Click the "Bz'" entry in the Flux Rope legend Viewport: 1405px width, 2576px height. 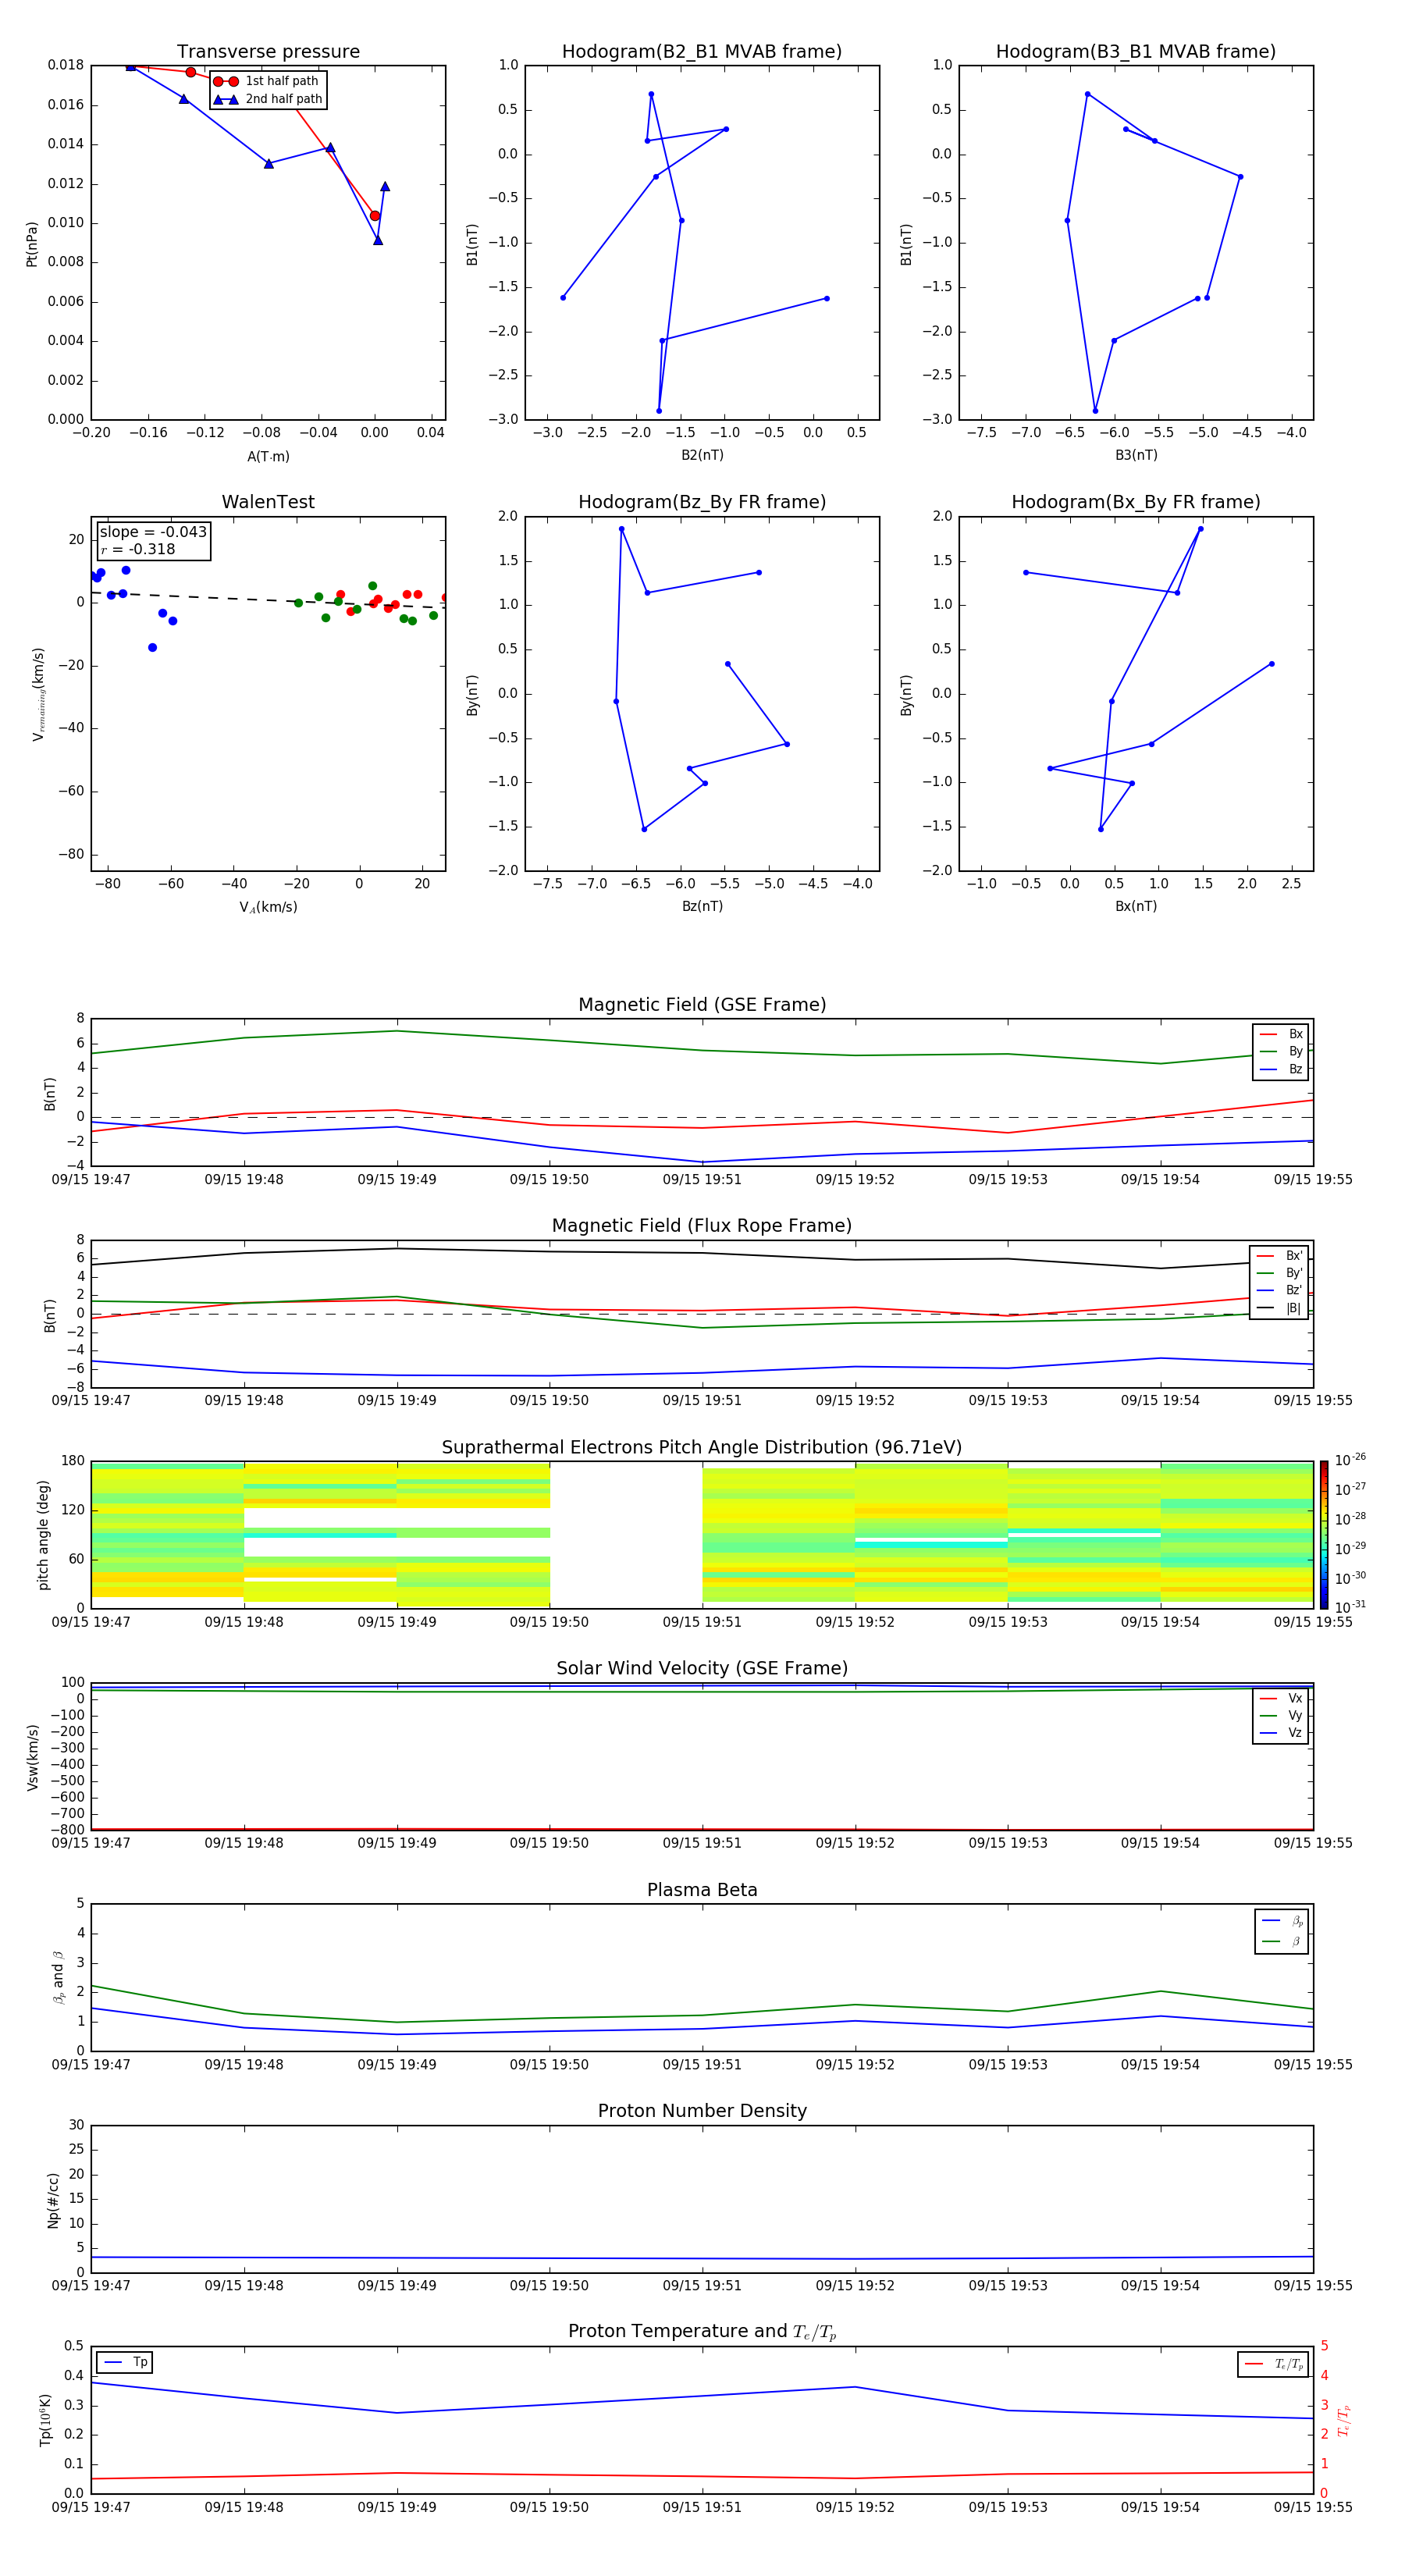(x=1279, y=1290)
